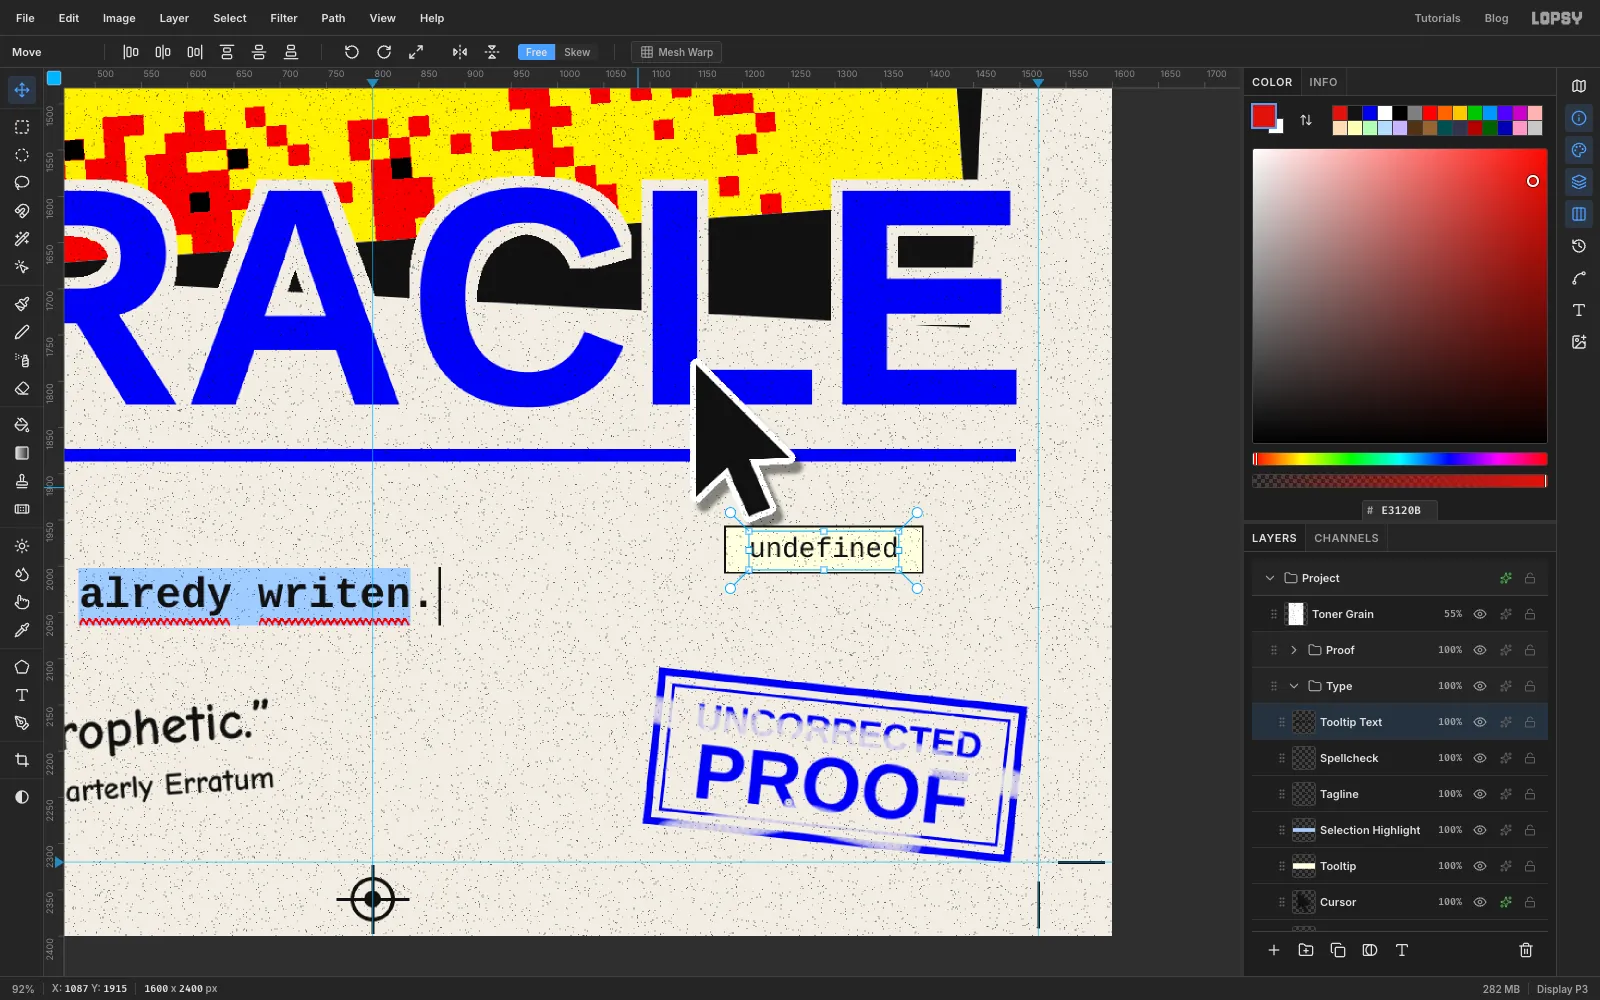This screenshot has width=1600, height=1000.
Task: Swap foreground and background colors
Action: (x=1306, y=120)
